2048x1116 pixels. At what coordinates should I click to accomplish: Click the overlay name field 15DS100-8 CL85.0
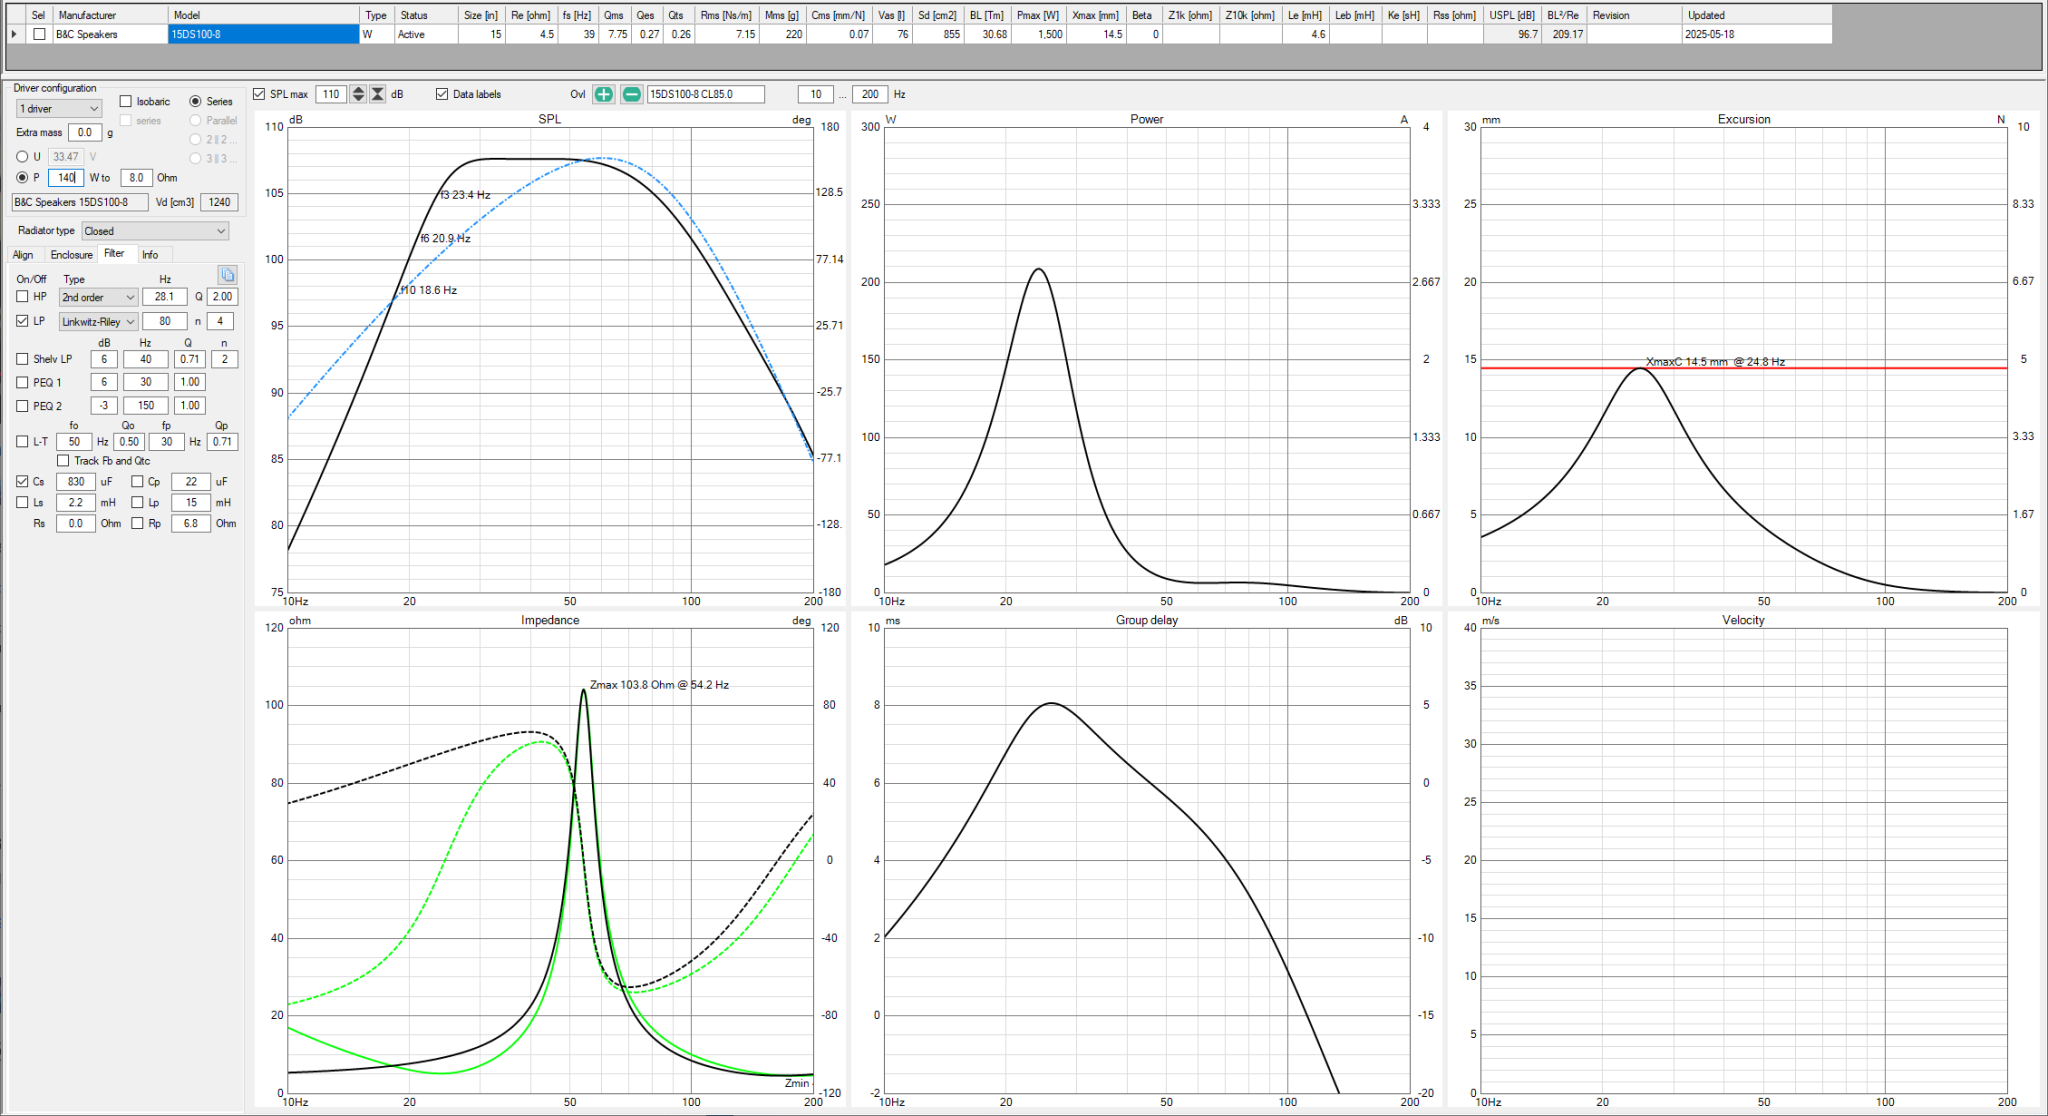coord(706,94)
